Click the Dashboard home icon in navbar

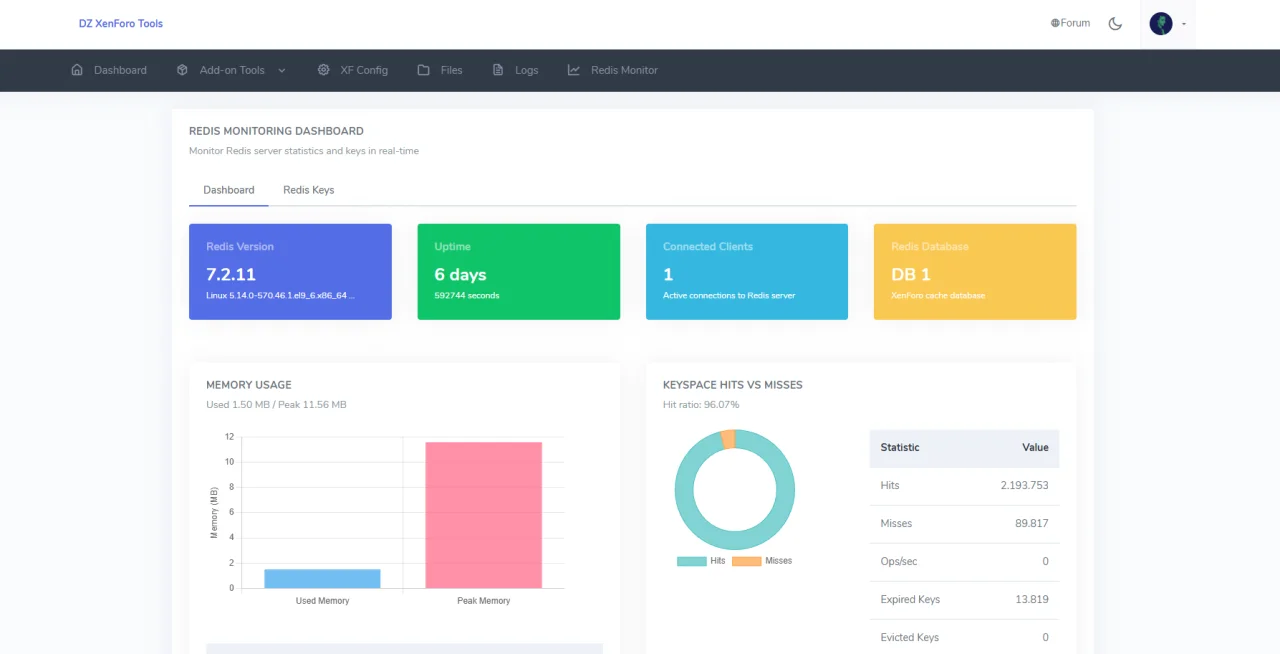click(77, 70)
